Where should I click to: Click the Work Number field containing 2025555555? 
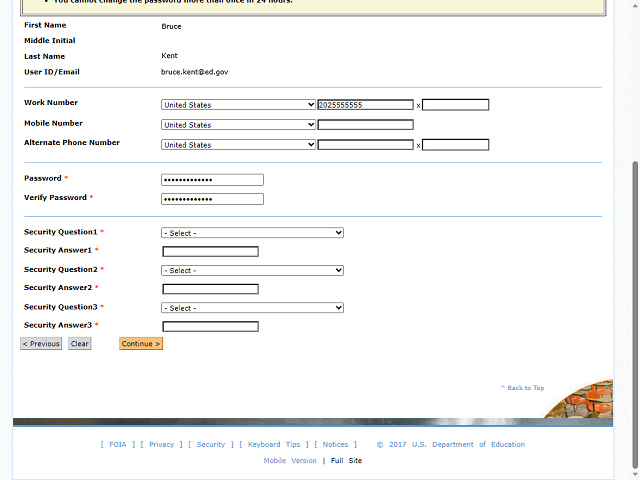(x=365, y=105)
